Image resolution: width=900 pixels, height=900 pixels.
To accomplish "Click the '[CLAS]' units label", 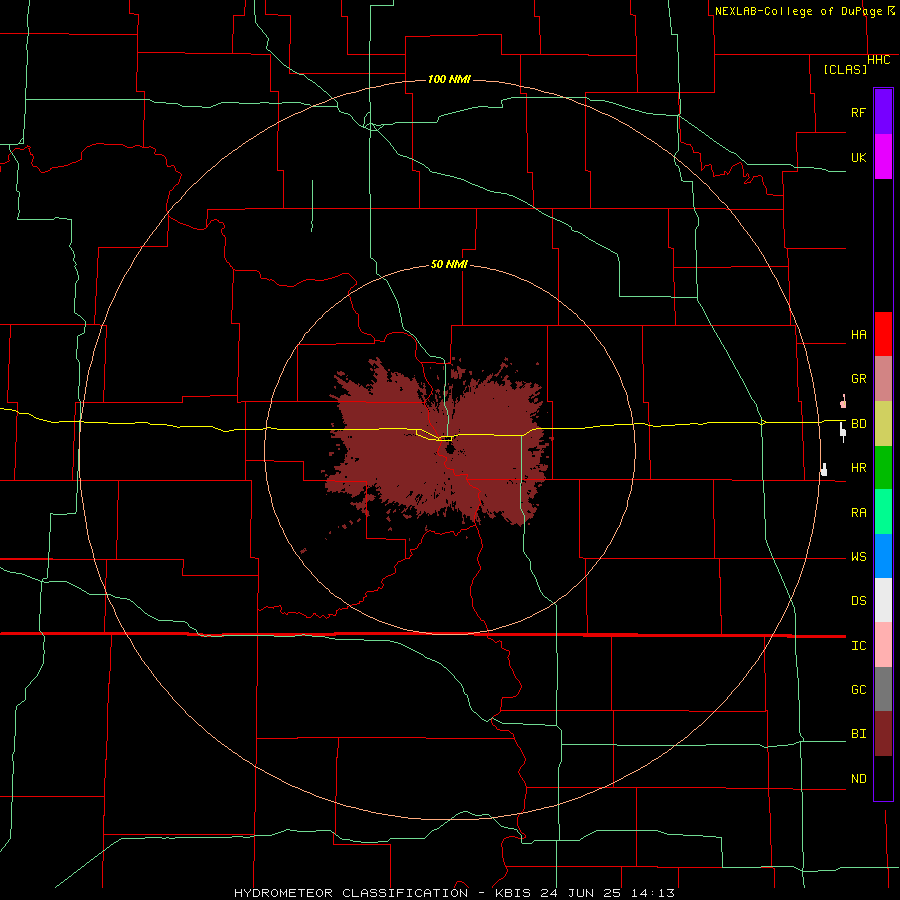I will point(845,69).
